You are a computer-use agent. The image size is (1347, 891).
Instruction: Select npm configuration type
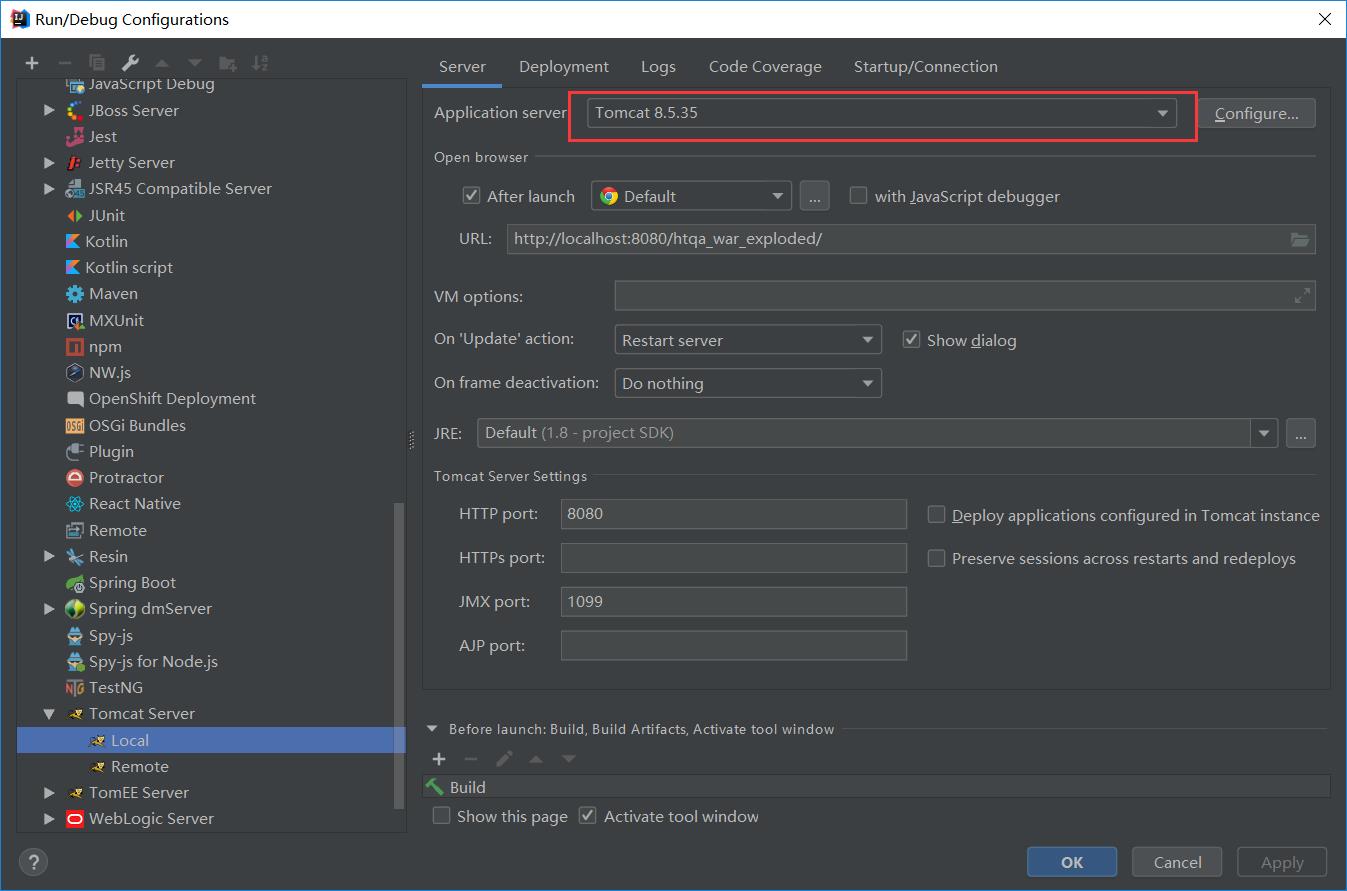tap(105, 346)
